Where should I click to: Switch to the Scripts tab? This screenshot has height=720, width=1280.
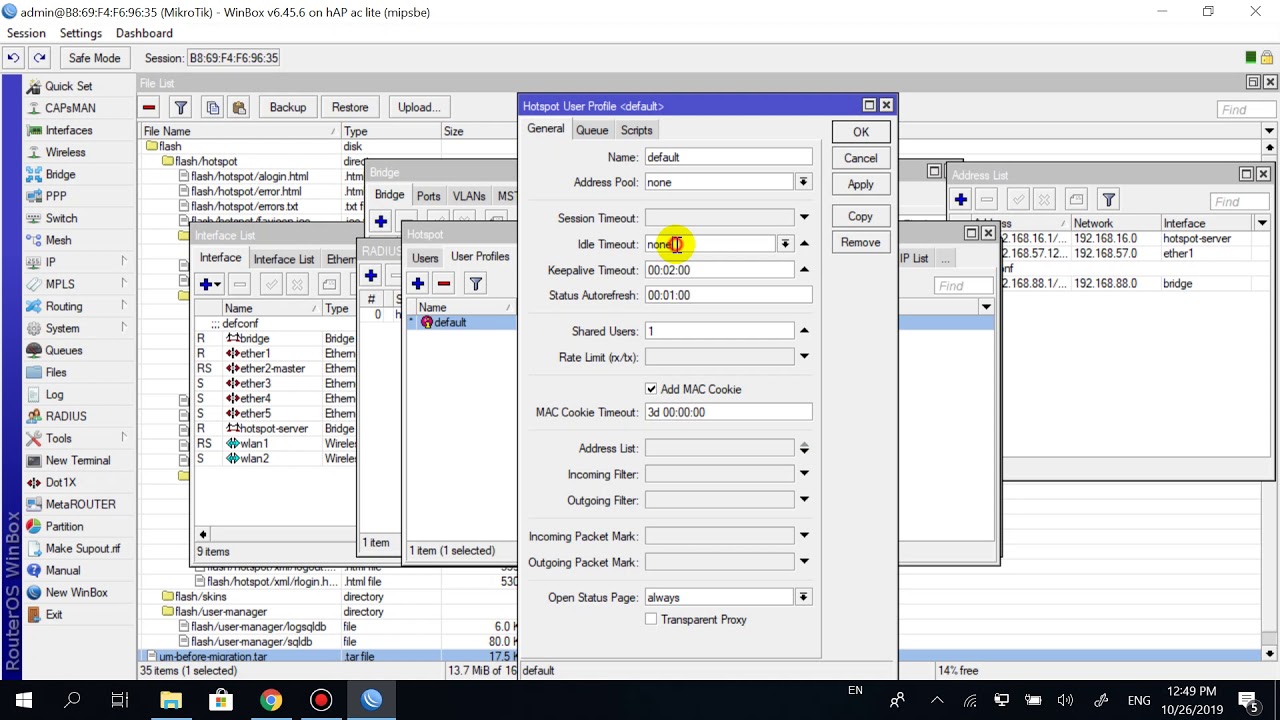(636, 130)
